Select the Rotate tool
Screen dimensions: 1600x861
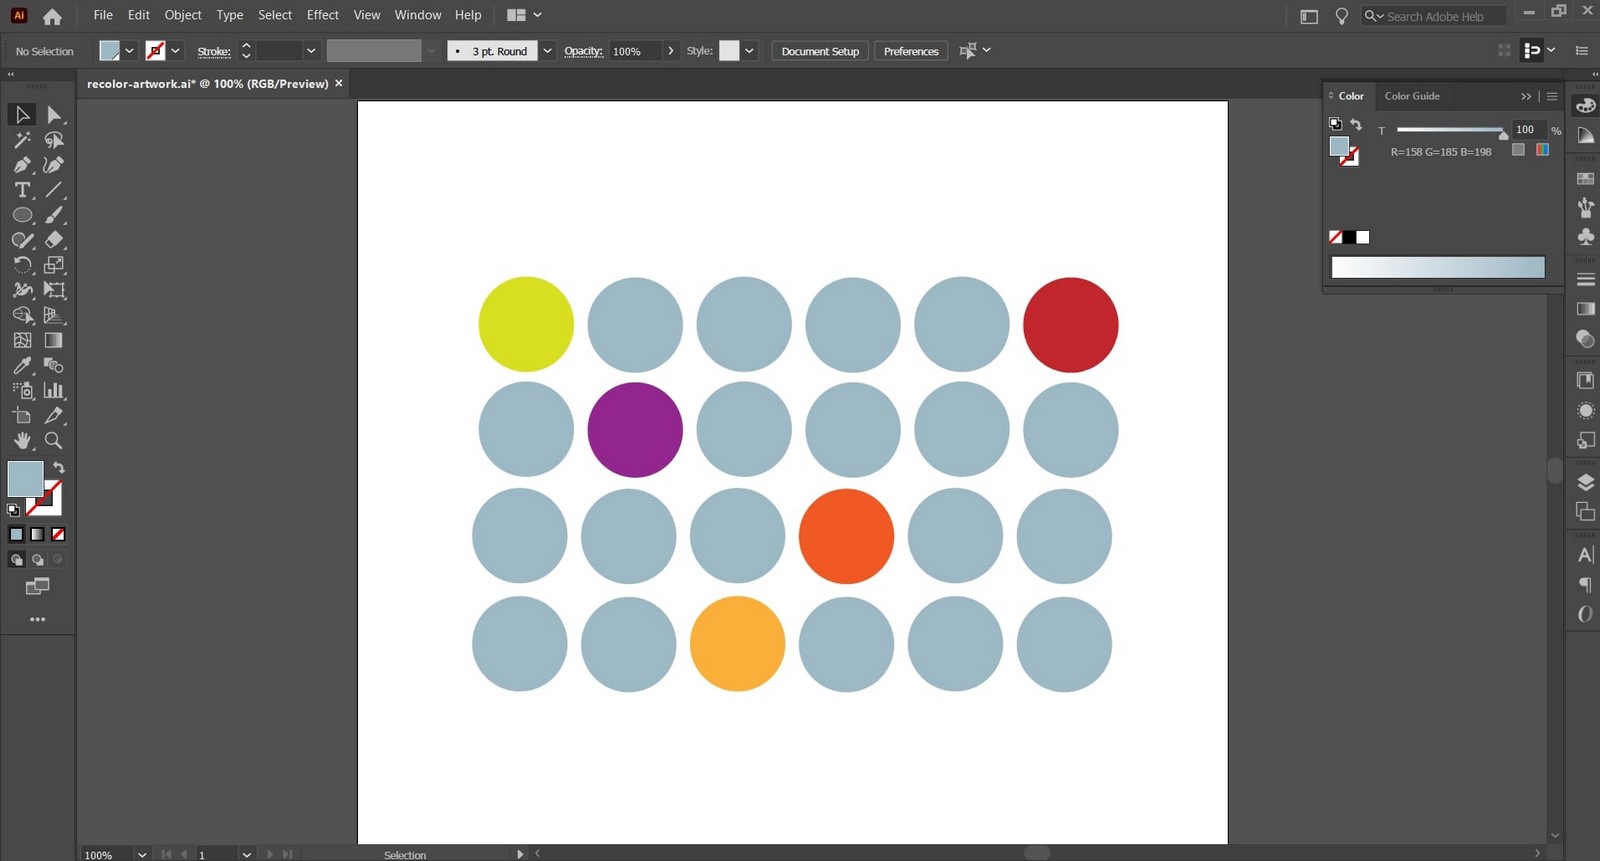pos(22,265)
